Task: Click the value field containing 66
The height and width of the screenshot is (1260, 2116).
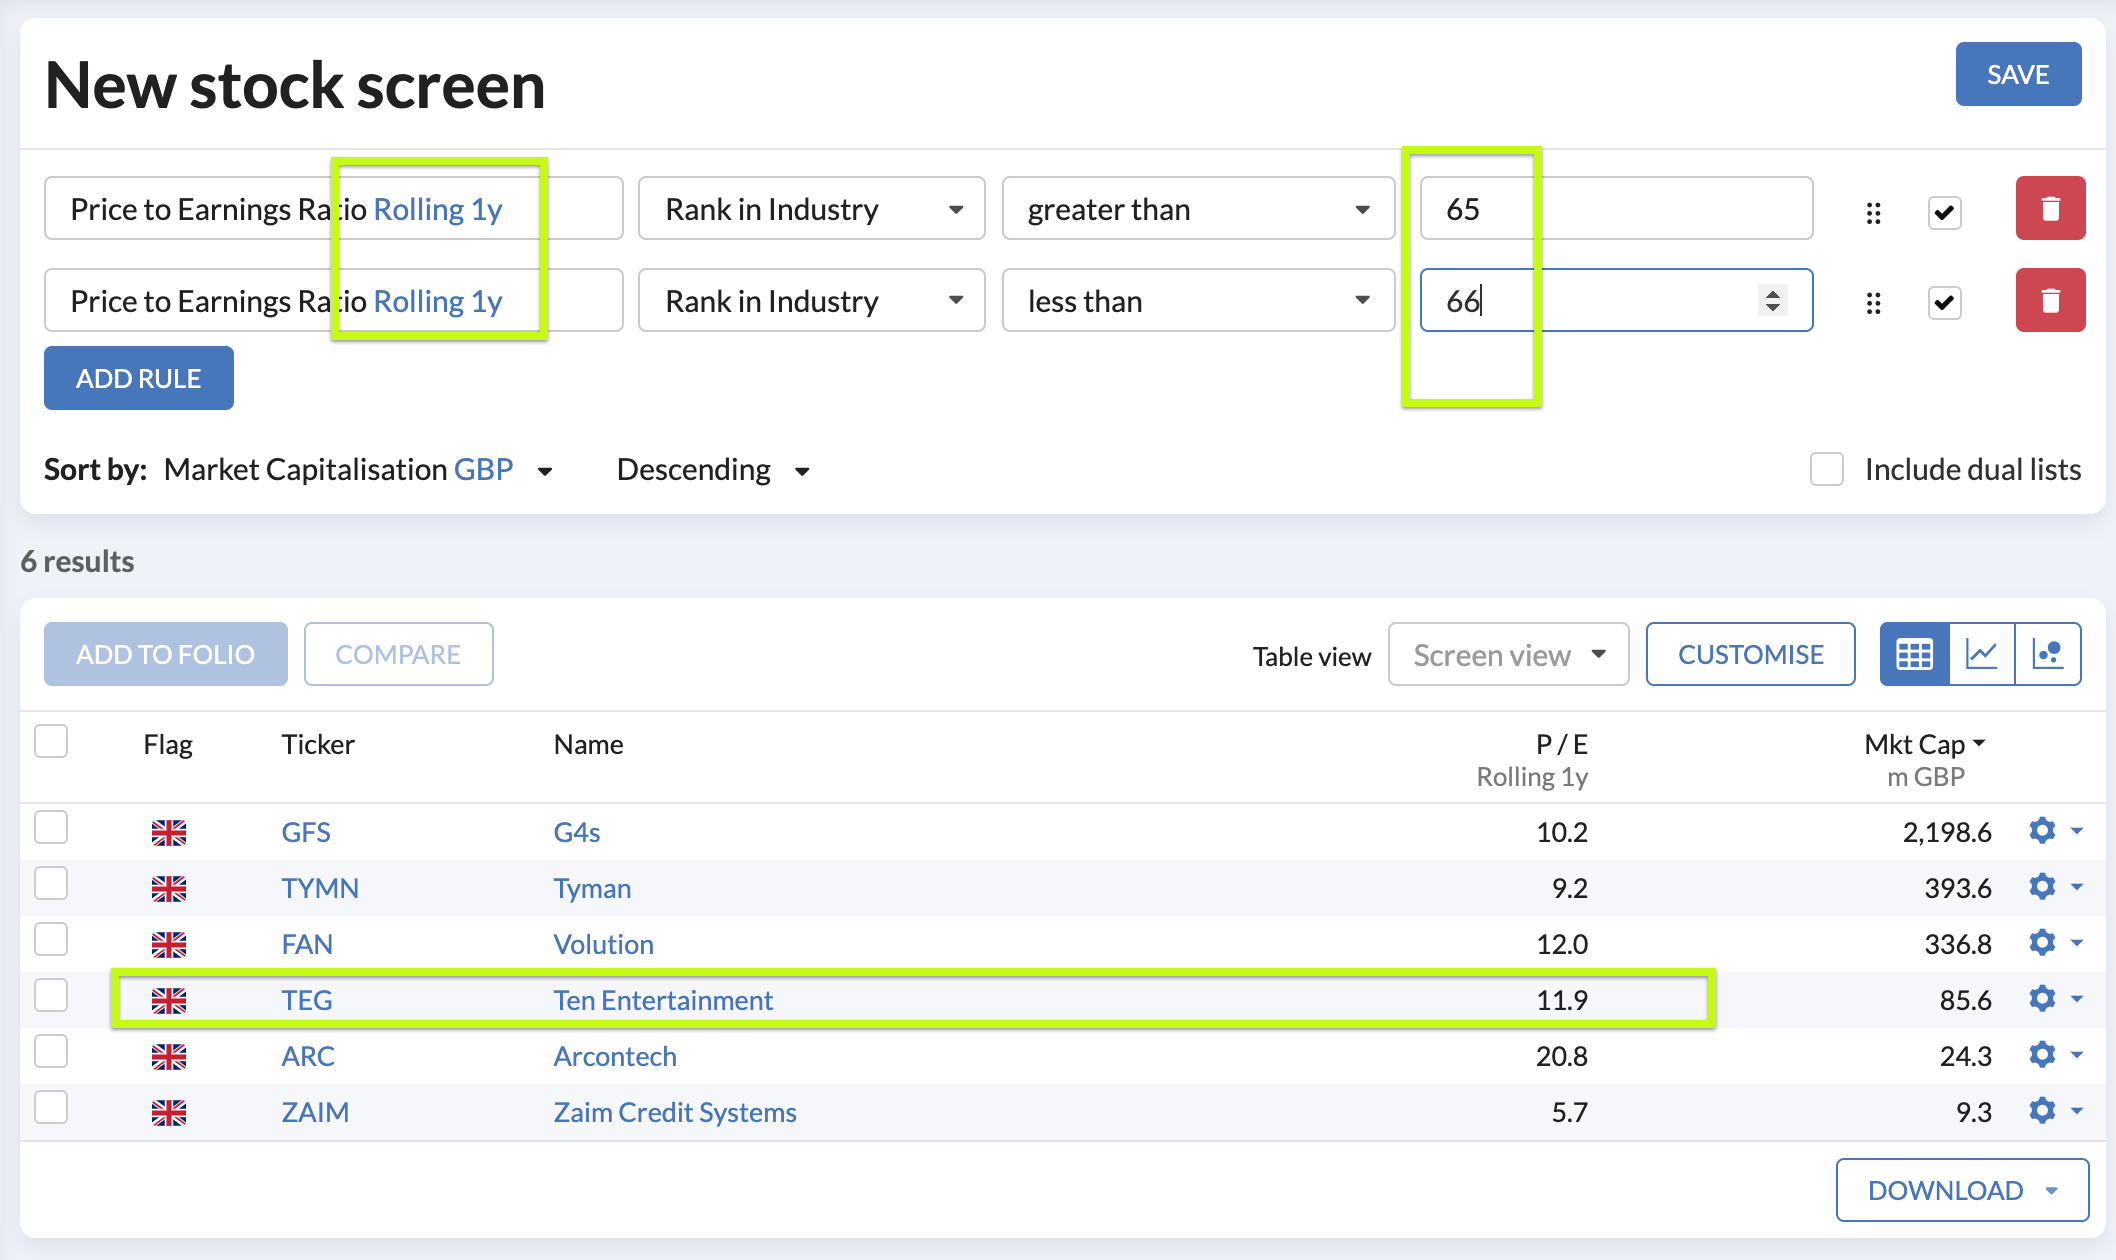Action: point(1616,300)
